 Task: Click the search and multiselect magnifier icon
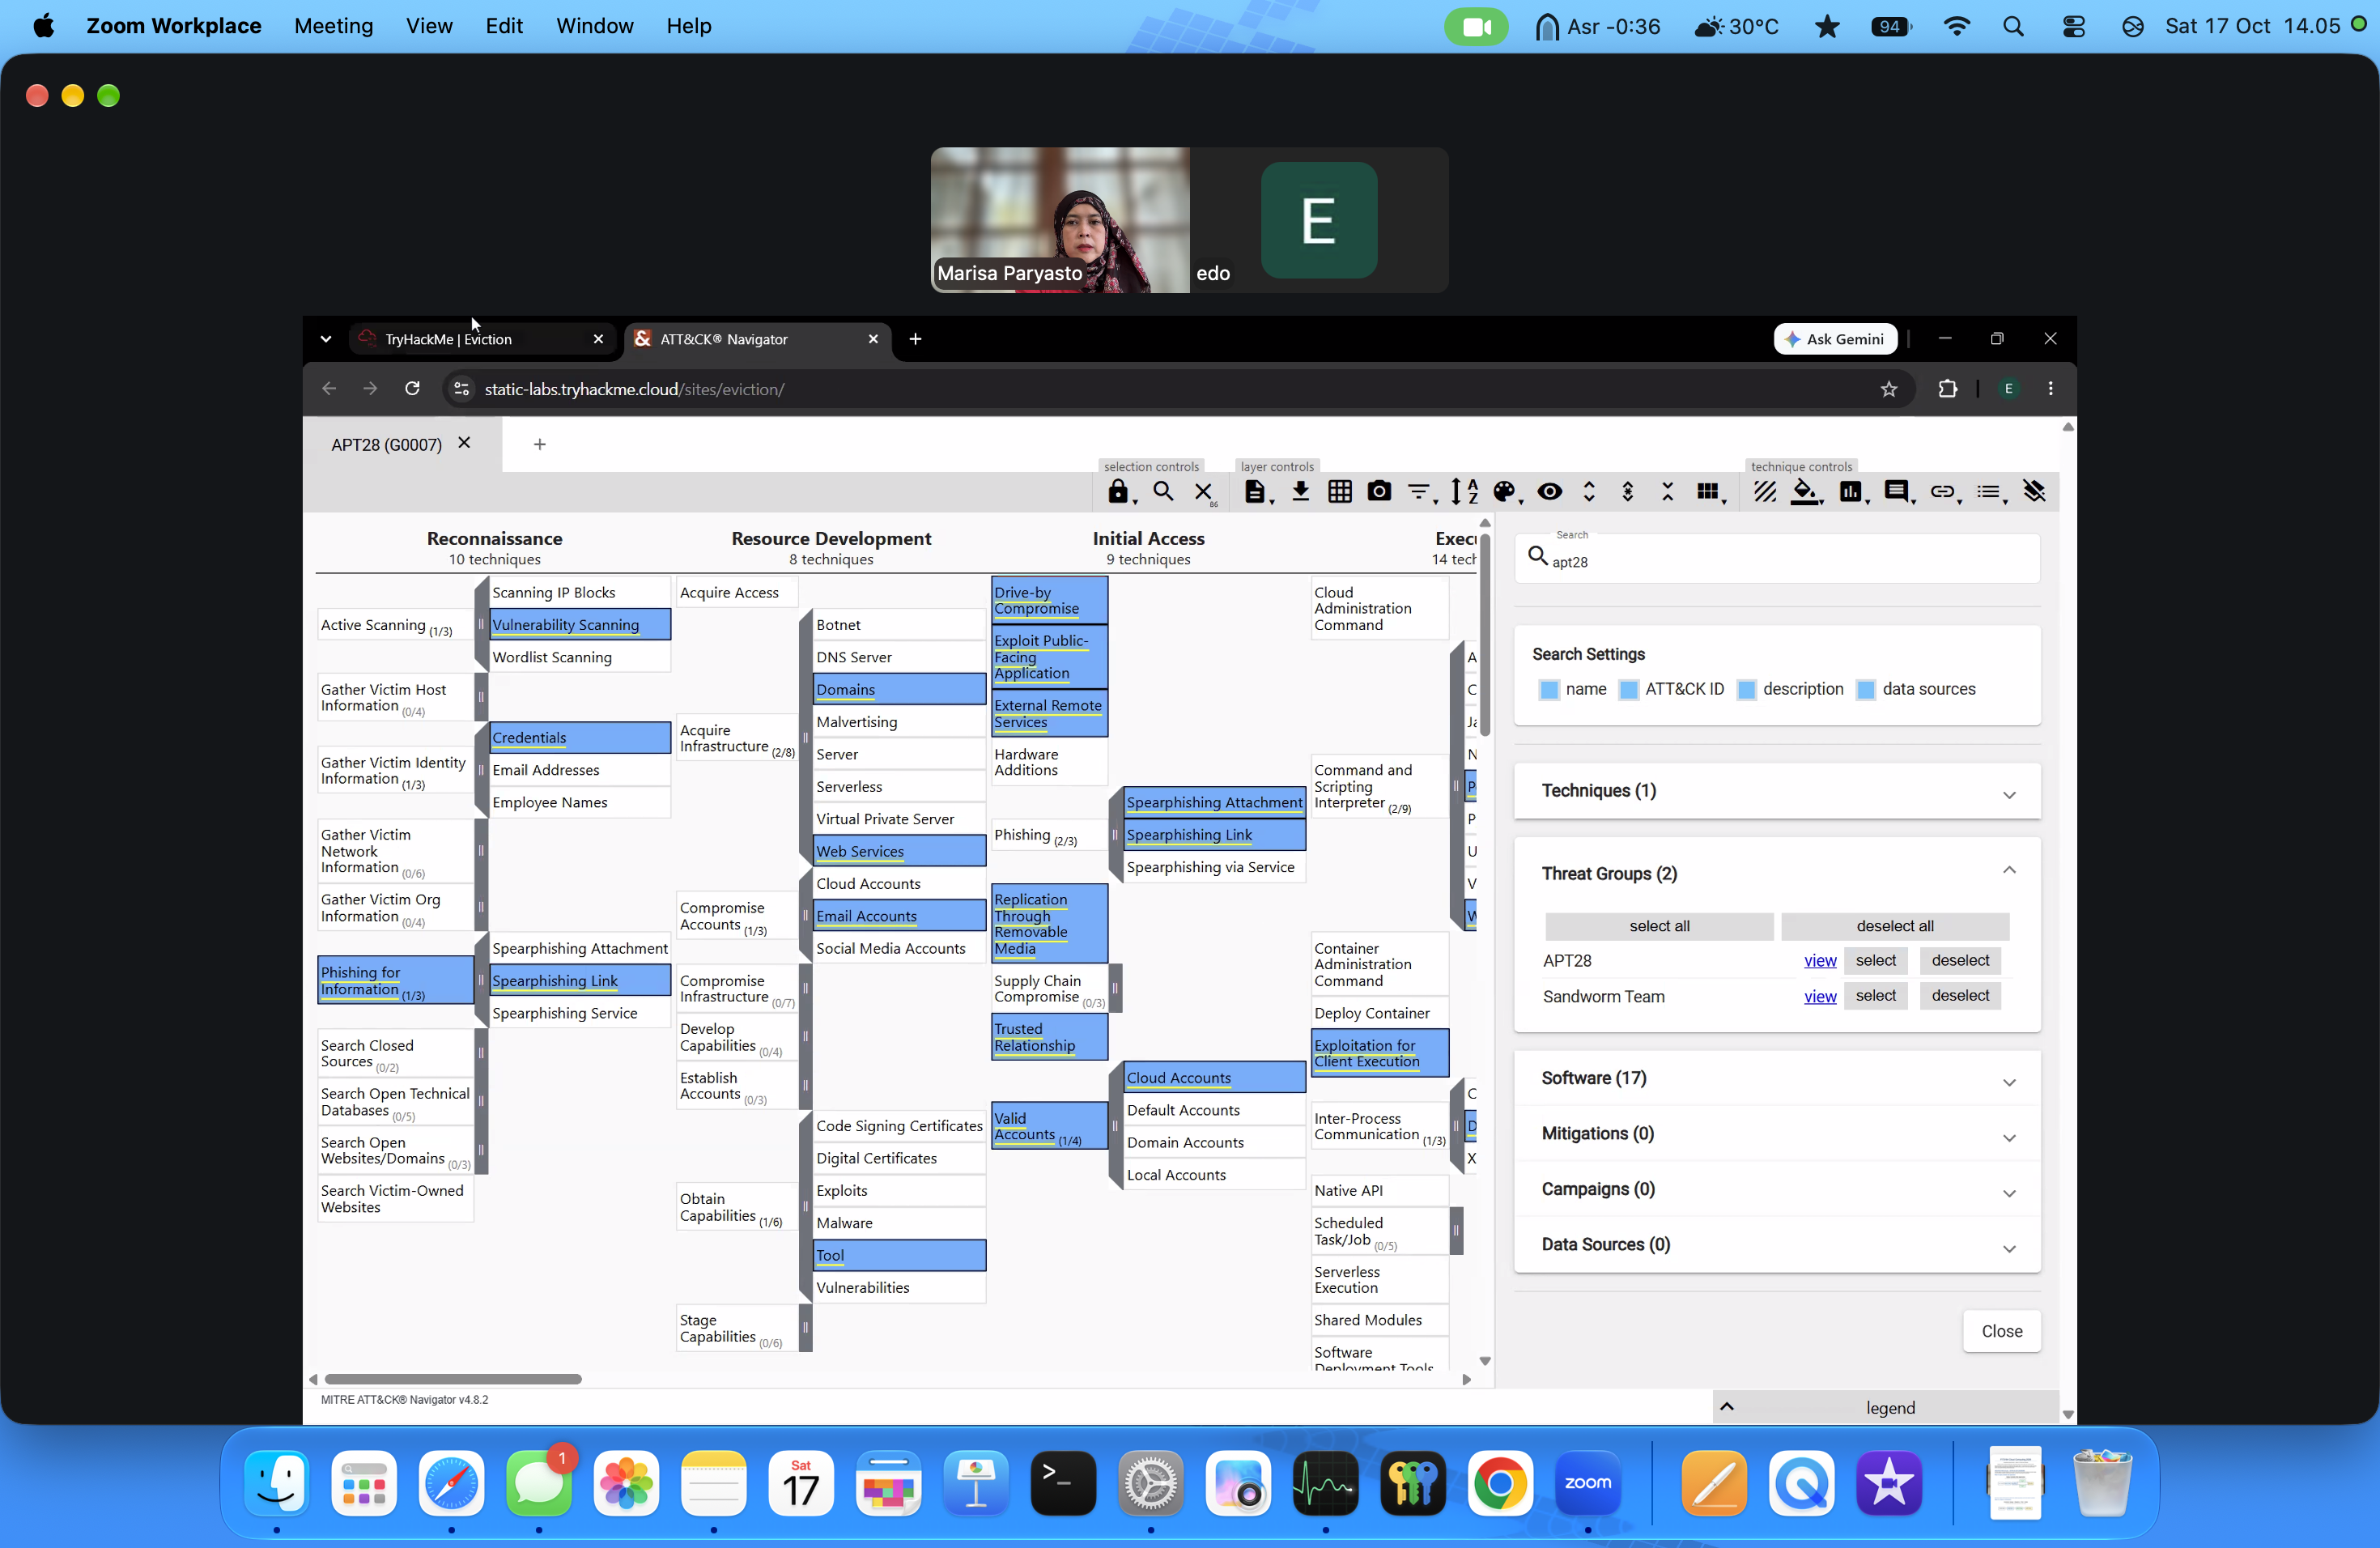pos(1163,491)
